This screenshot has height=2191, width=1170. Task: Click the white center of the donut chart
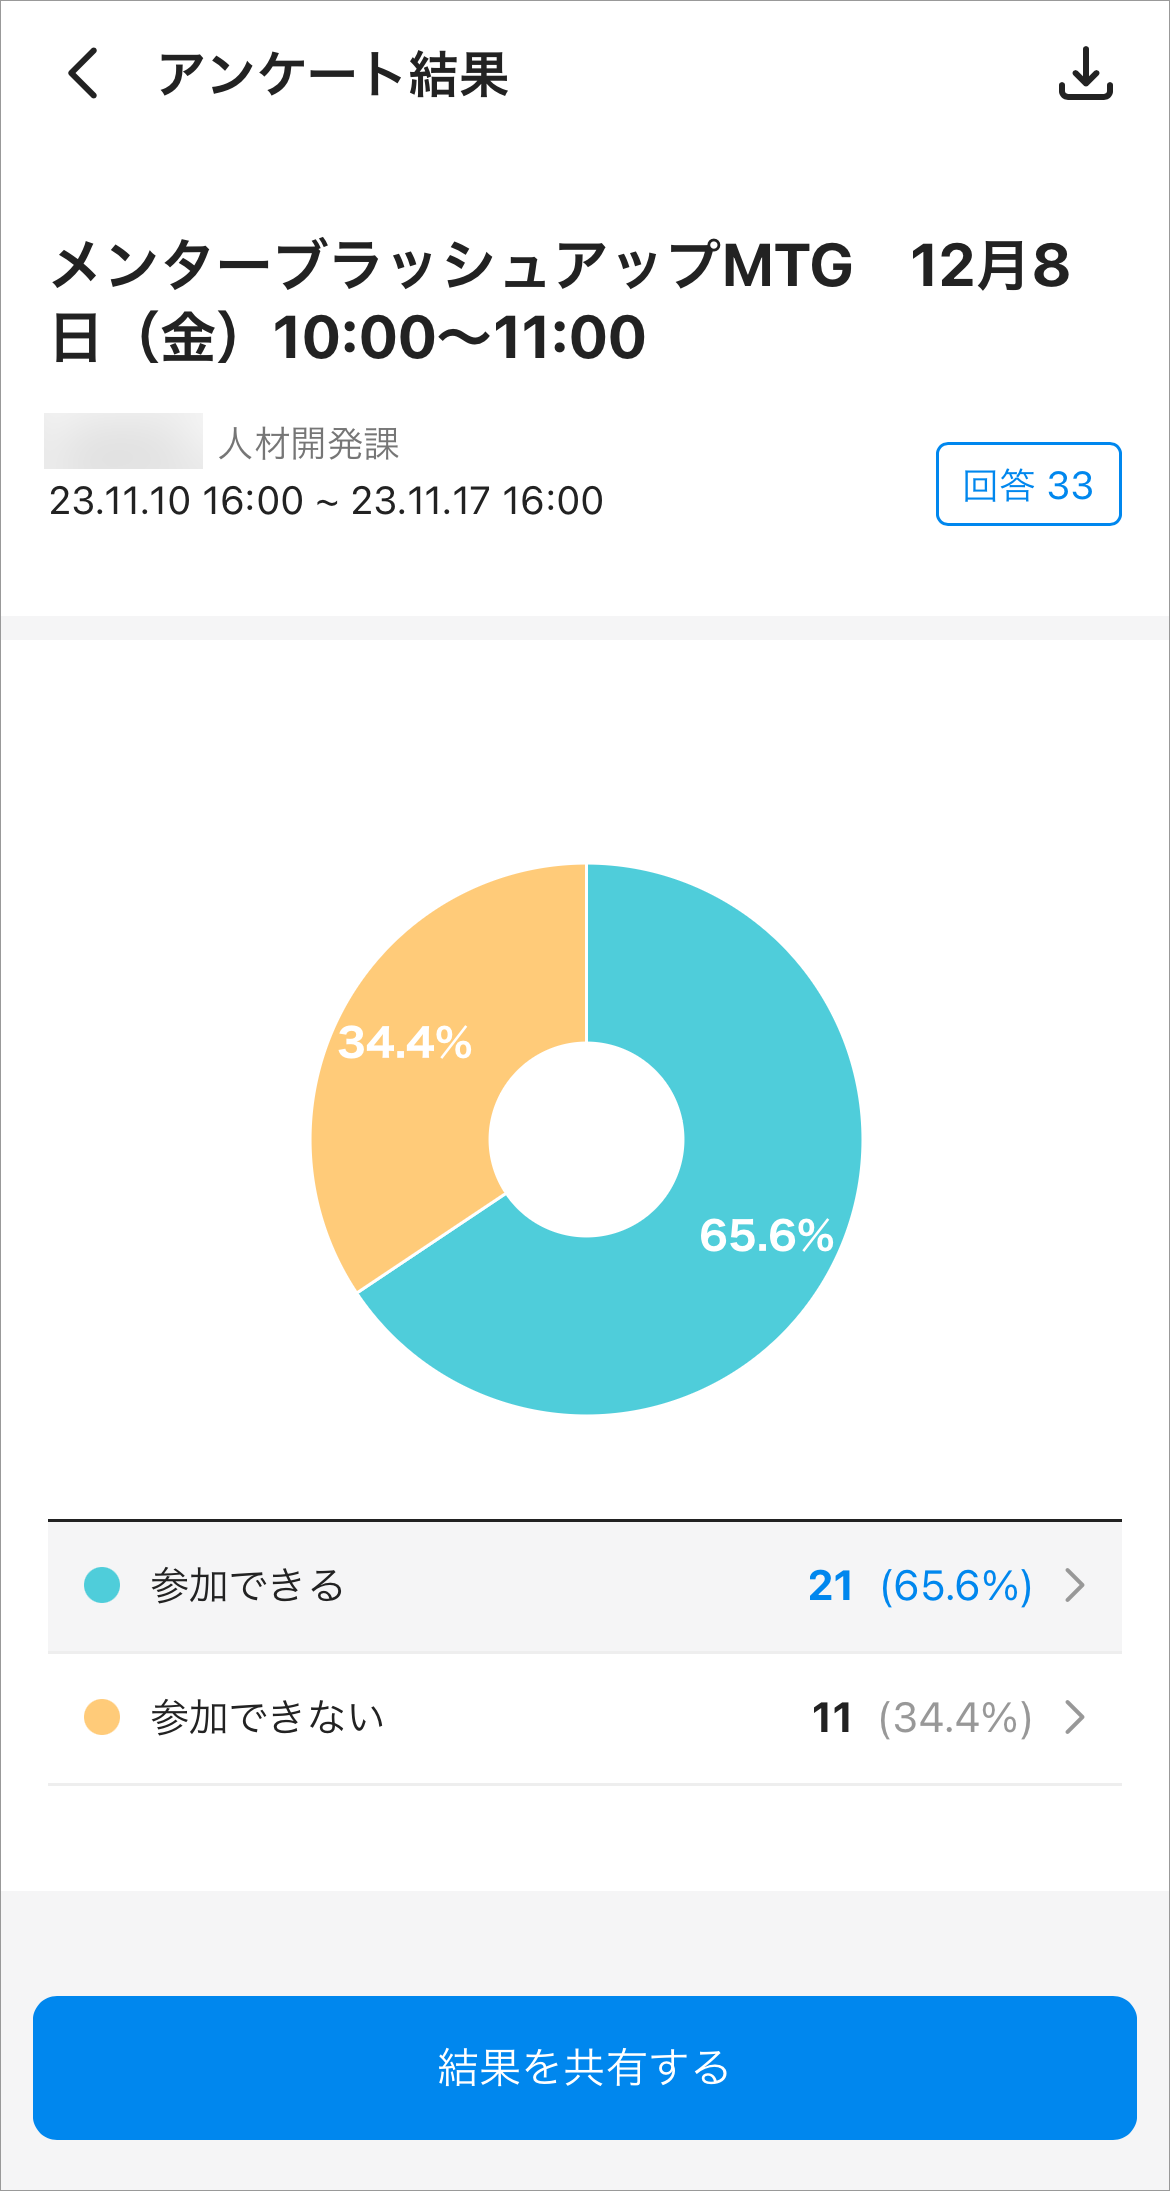[x=586, y=1139]
